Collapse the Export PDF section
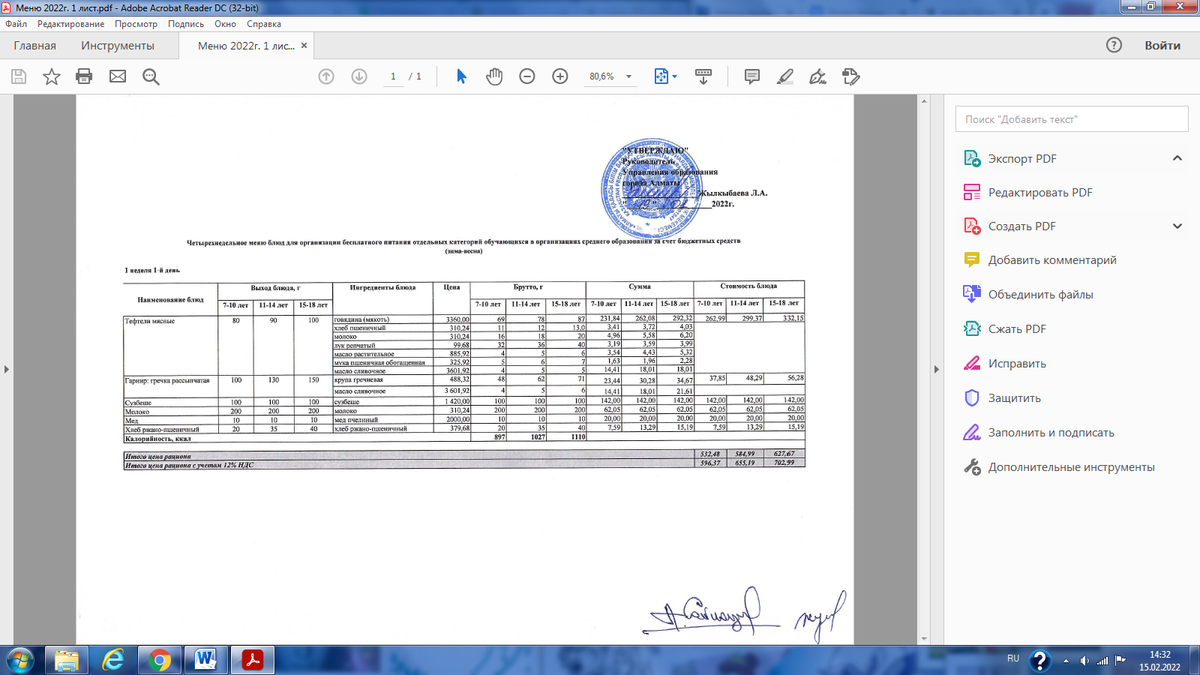Viewport: 1200px width, 675px height. pyautogui.click(x=1177, y=158)
